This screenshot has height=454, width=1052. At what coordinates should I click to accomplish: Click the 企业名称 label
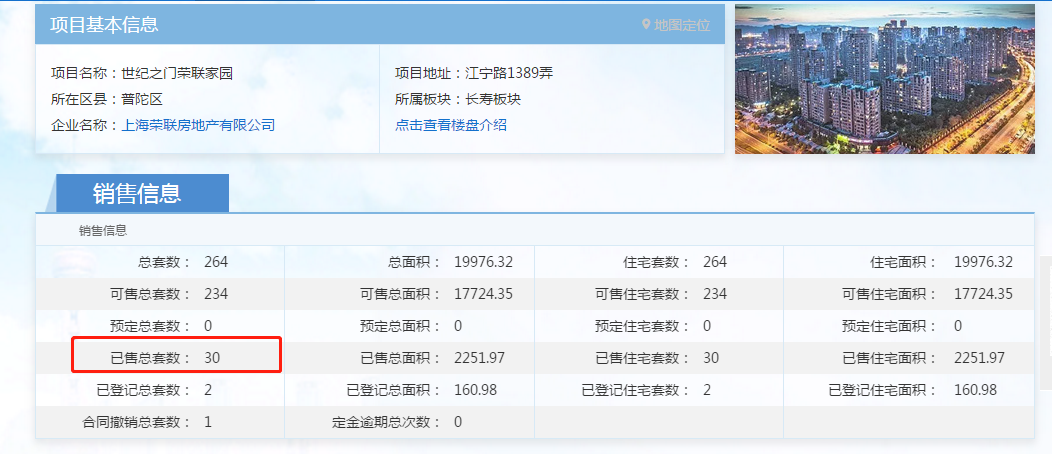85,125
